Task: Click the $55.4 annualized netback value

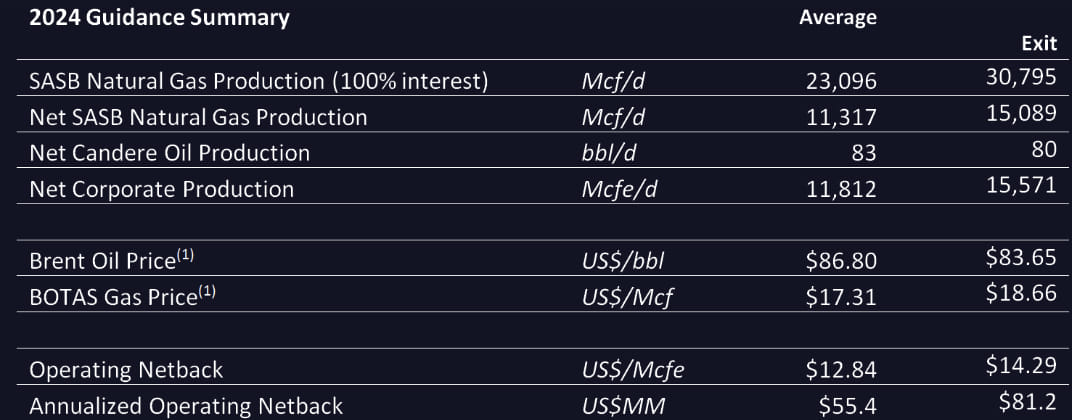Action: coord(847,406)
